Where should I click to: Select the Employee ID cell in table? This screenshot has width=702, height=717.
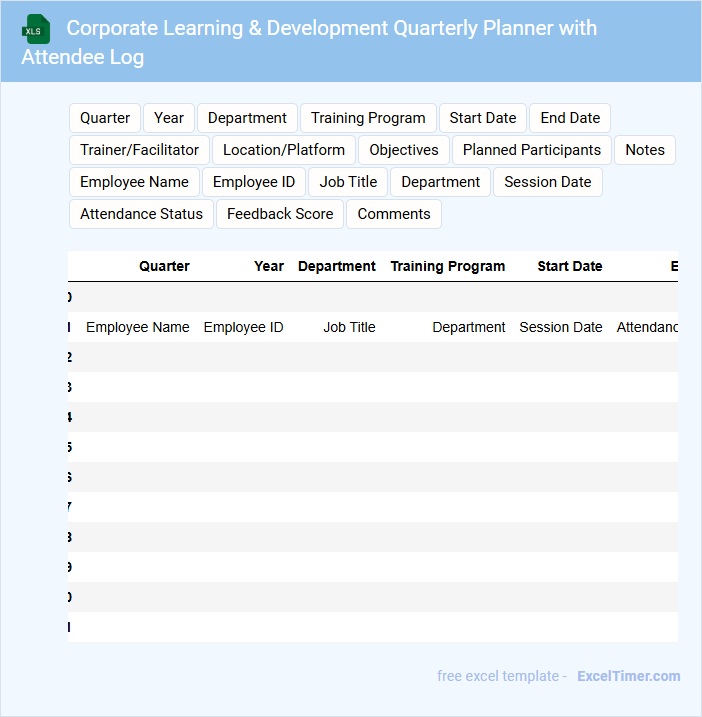[x=243, y=327]
